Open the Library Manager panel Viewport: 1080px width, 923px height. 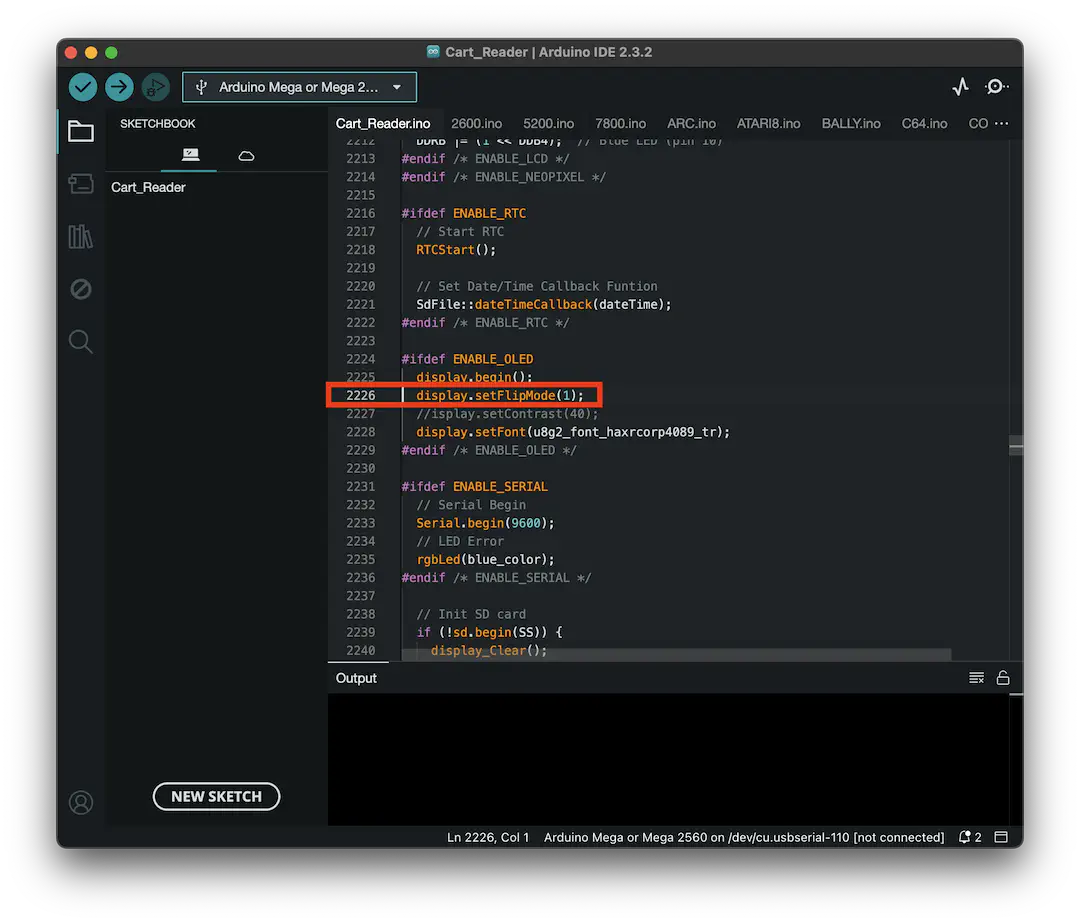[81, 236]
